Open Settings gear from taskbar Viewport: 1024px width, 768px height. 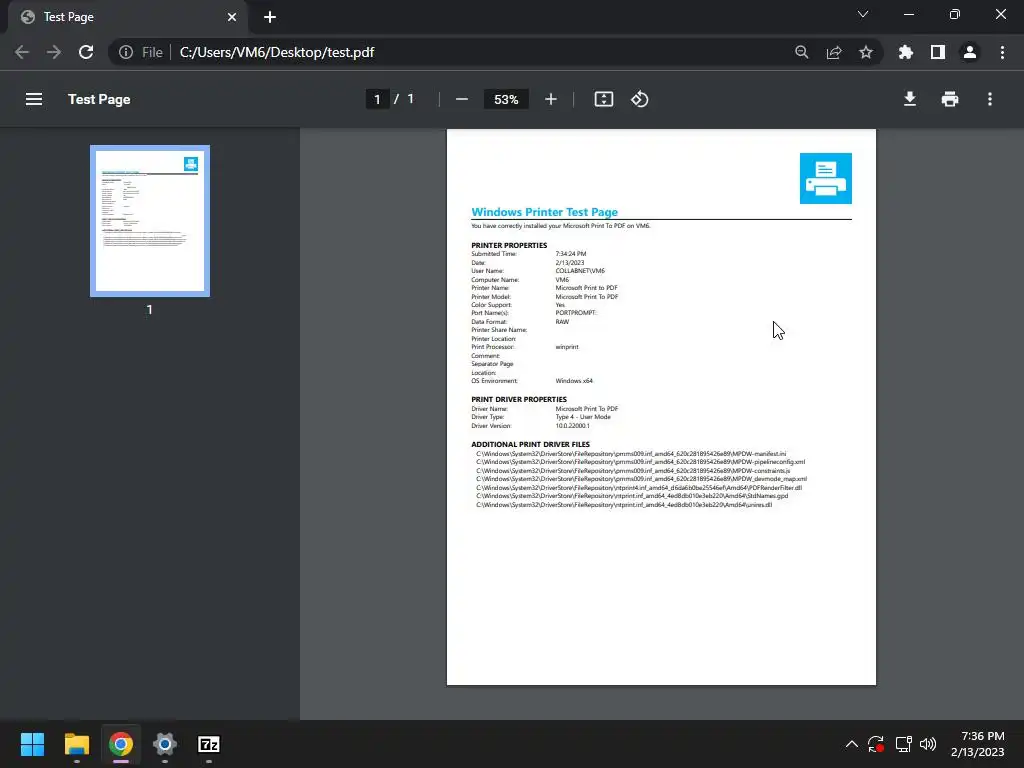coord(165,744)
